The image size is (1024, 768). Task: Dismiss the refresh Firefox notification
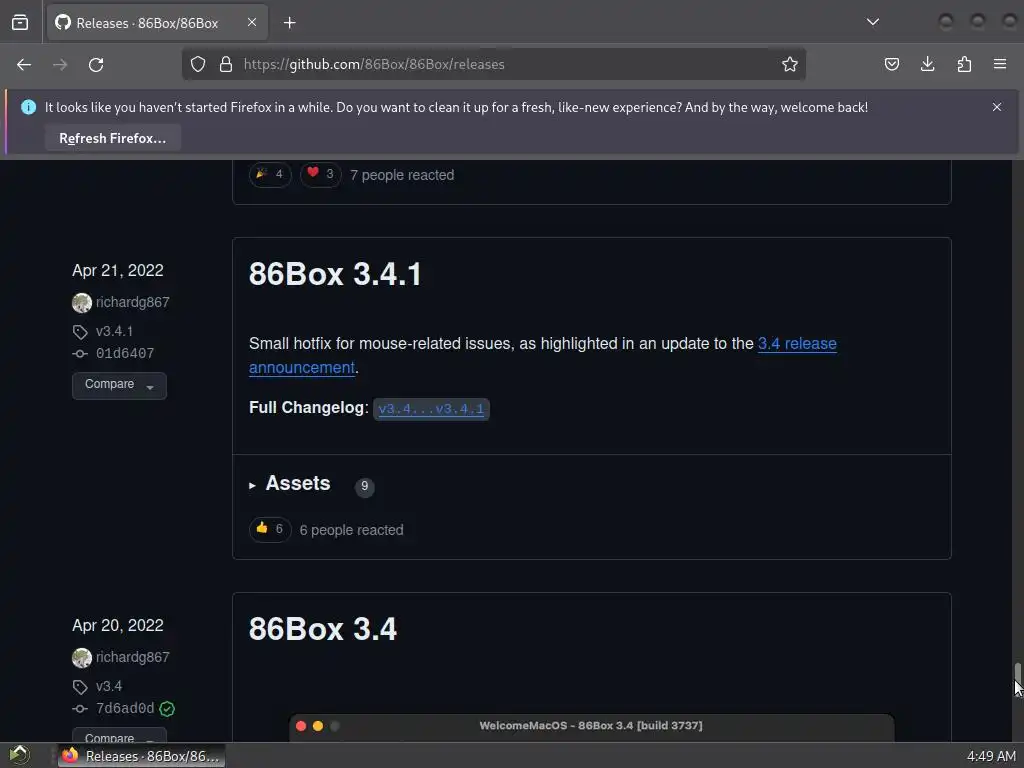tap(997, 107)
